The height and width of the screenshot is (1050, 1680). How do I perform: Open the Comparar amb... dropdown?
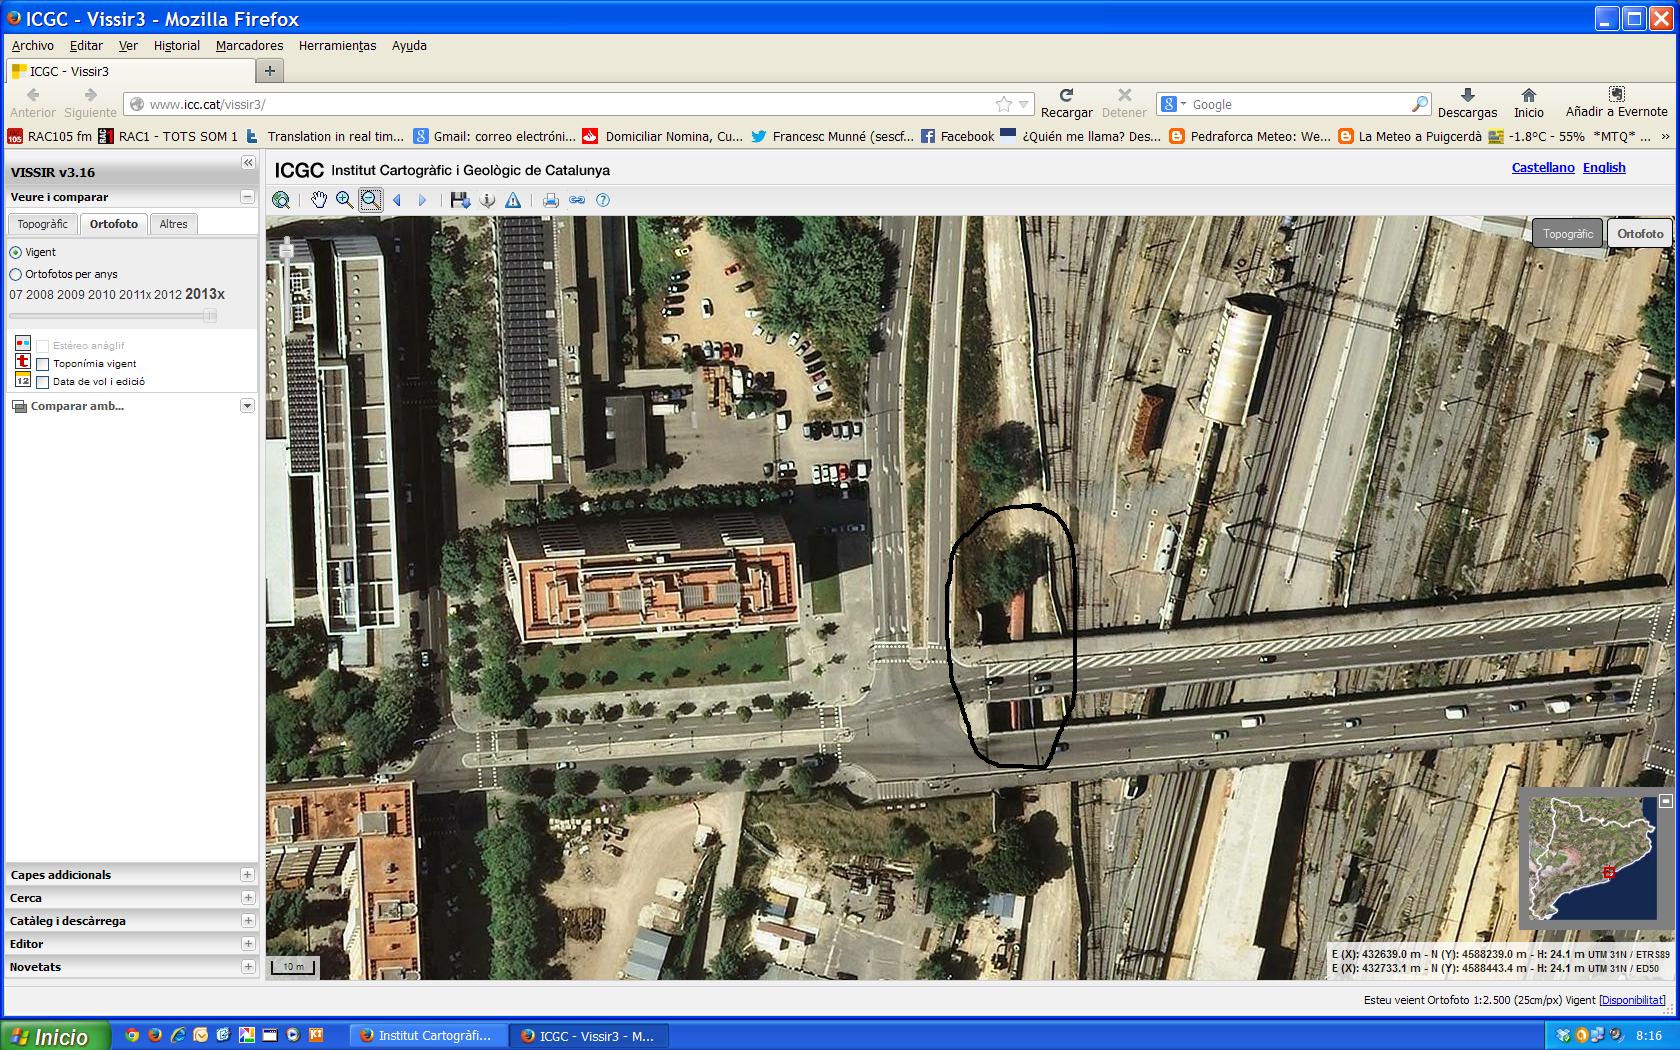tap(247, 406)
